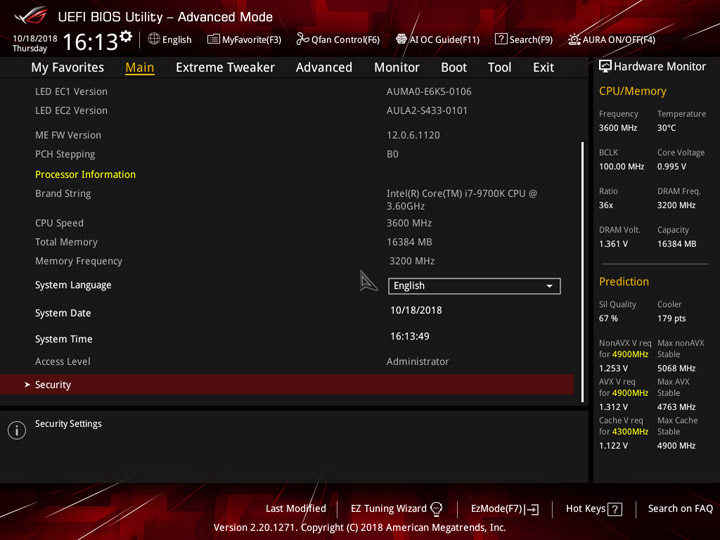Screen dimensions: 720x540
Task: Click the LED EC2 Version value AULA2-S433-0101
Action: point(427,111)
